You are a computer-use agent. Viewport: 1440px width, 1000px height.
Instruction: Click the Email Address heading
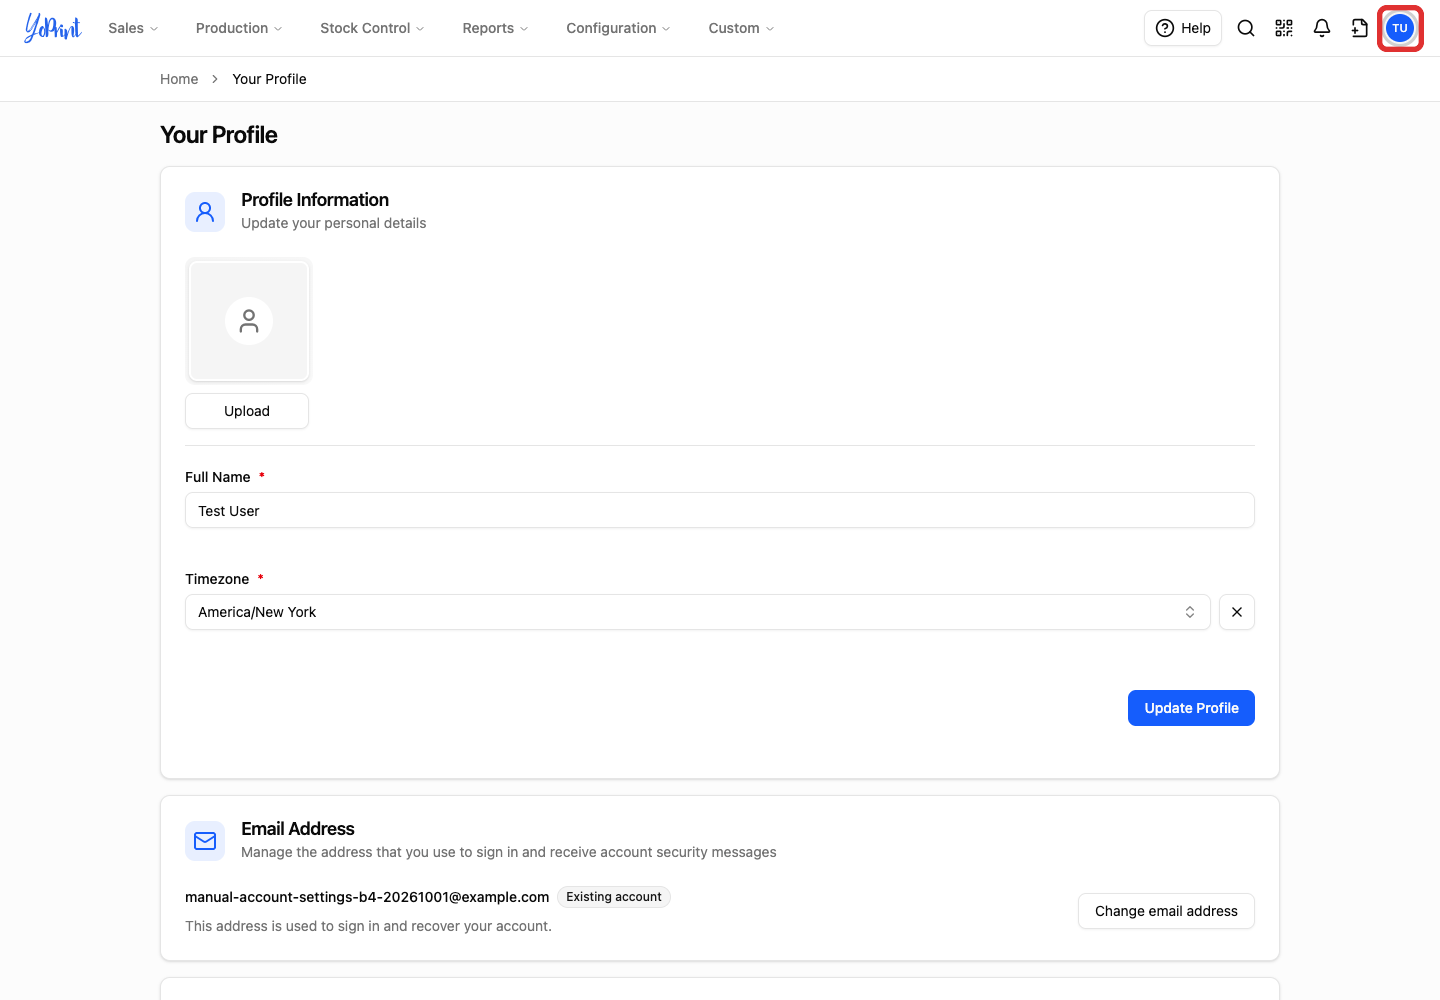click(298, 829)
